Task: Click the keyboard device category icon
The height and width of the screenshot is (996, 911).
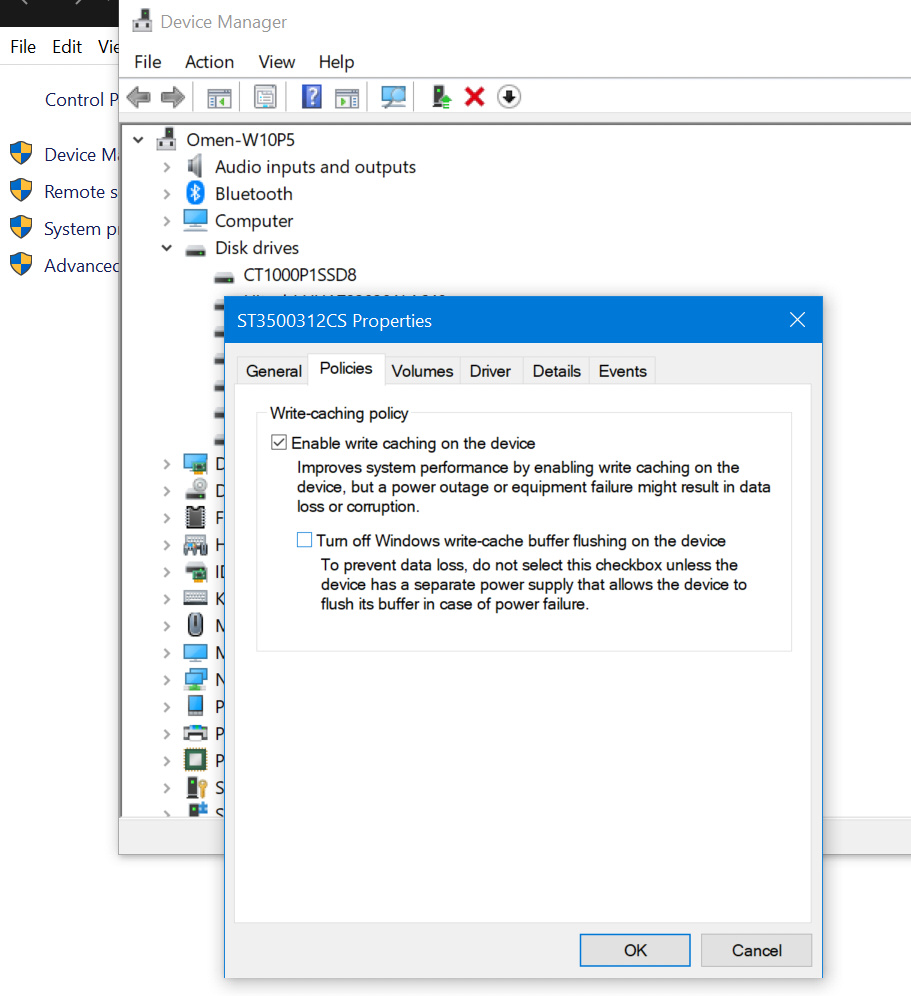Action: (195, 598)
